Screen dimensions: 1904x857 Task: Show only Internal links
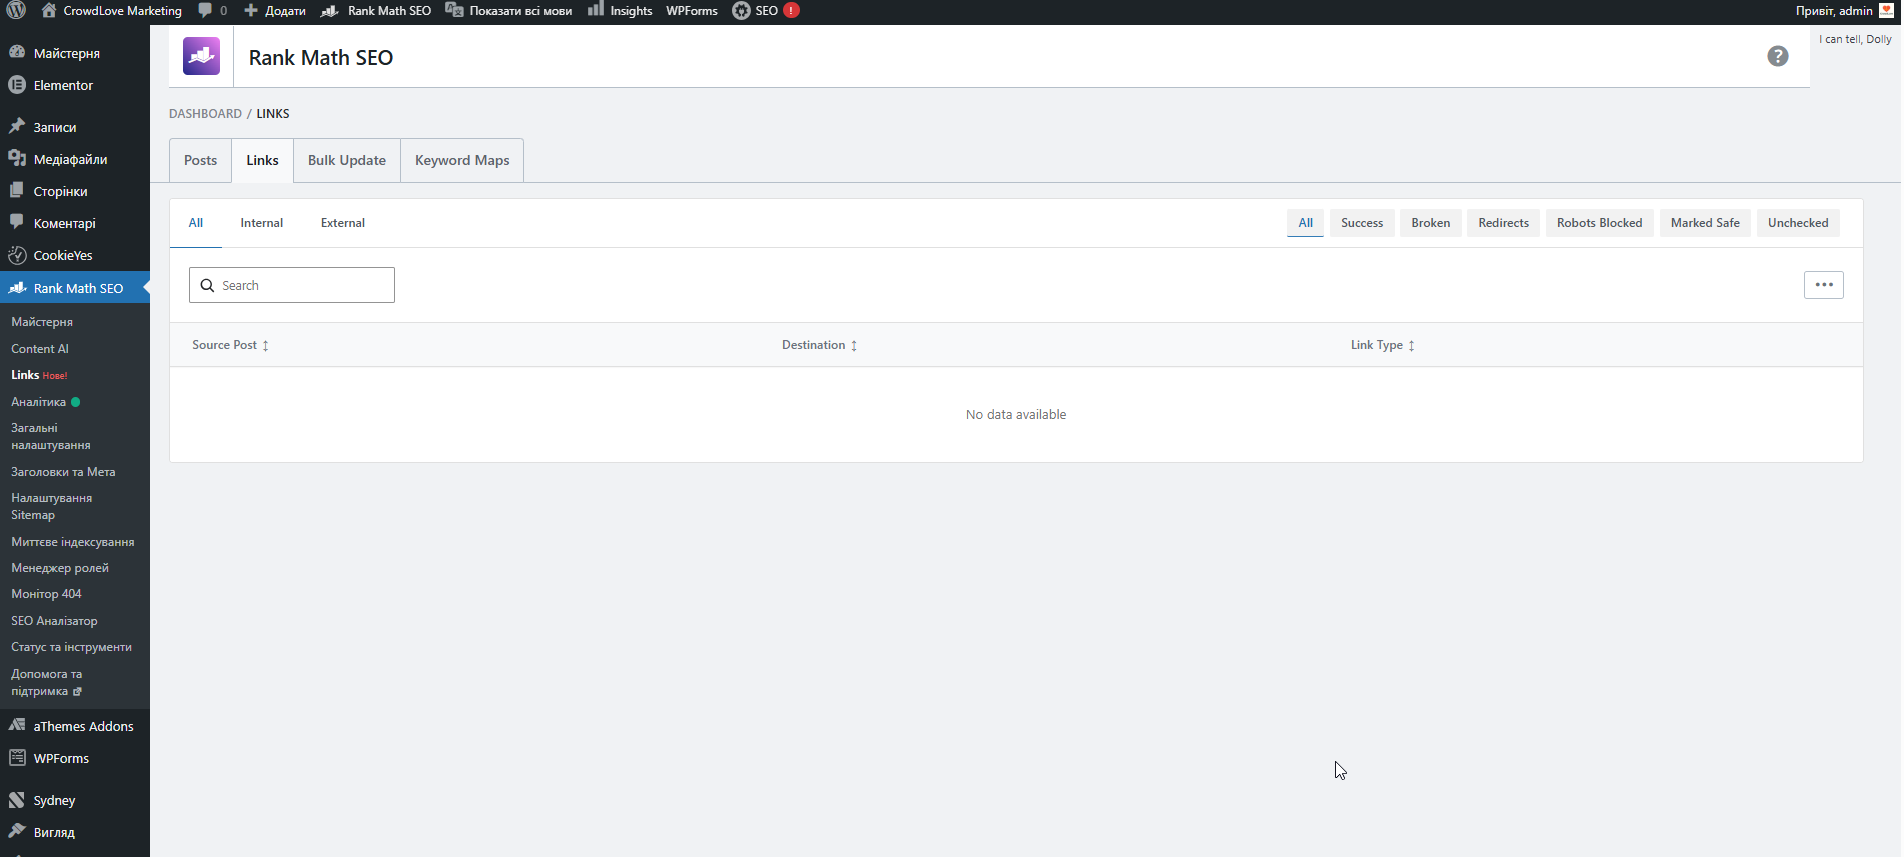[x=262, y=223]
